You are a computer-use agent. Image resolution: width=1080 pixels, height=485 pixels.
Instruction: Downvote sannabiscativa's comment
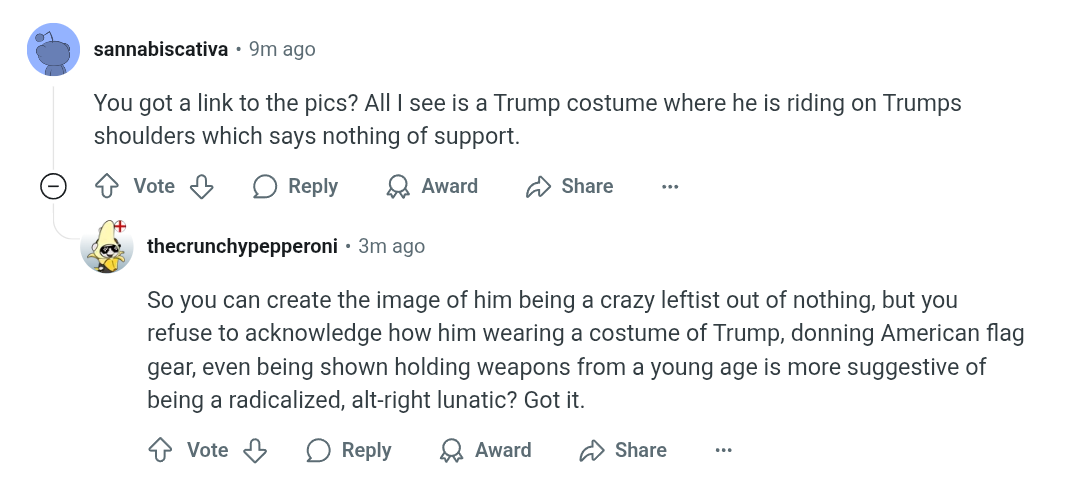[x=201, y=186]
